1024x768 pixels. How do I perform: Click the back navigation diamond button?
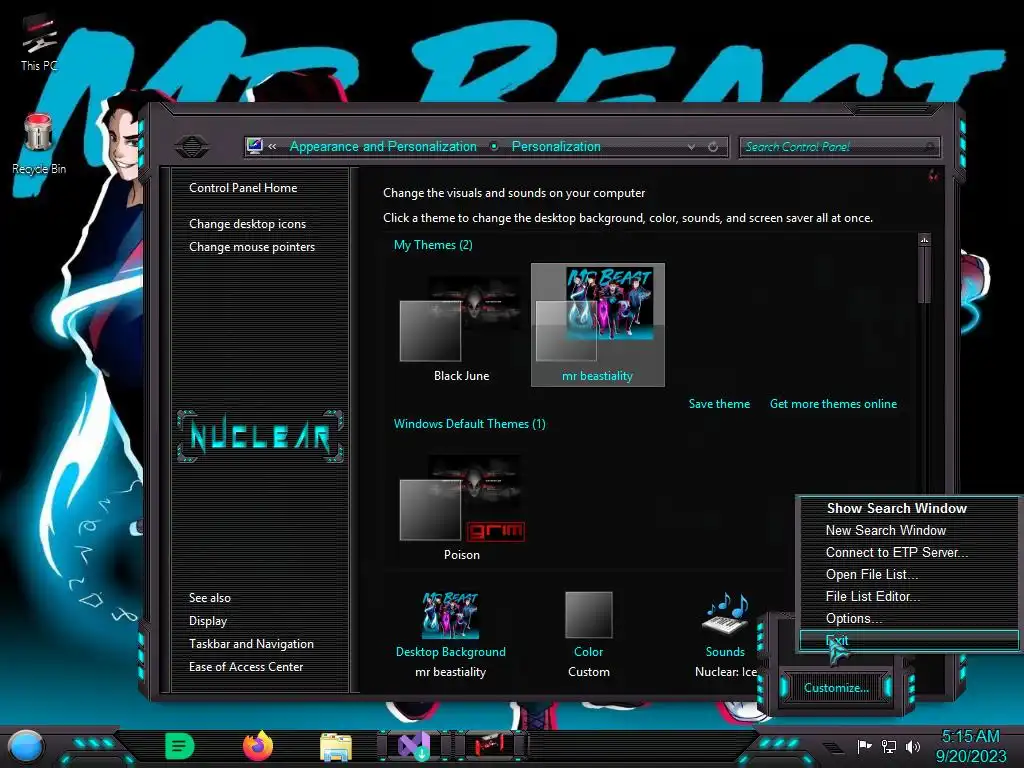[x=192, y=146]
